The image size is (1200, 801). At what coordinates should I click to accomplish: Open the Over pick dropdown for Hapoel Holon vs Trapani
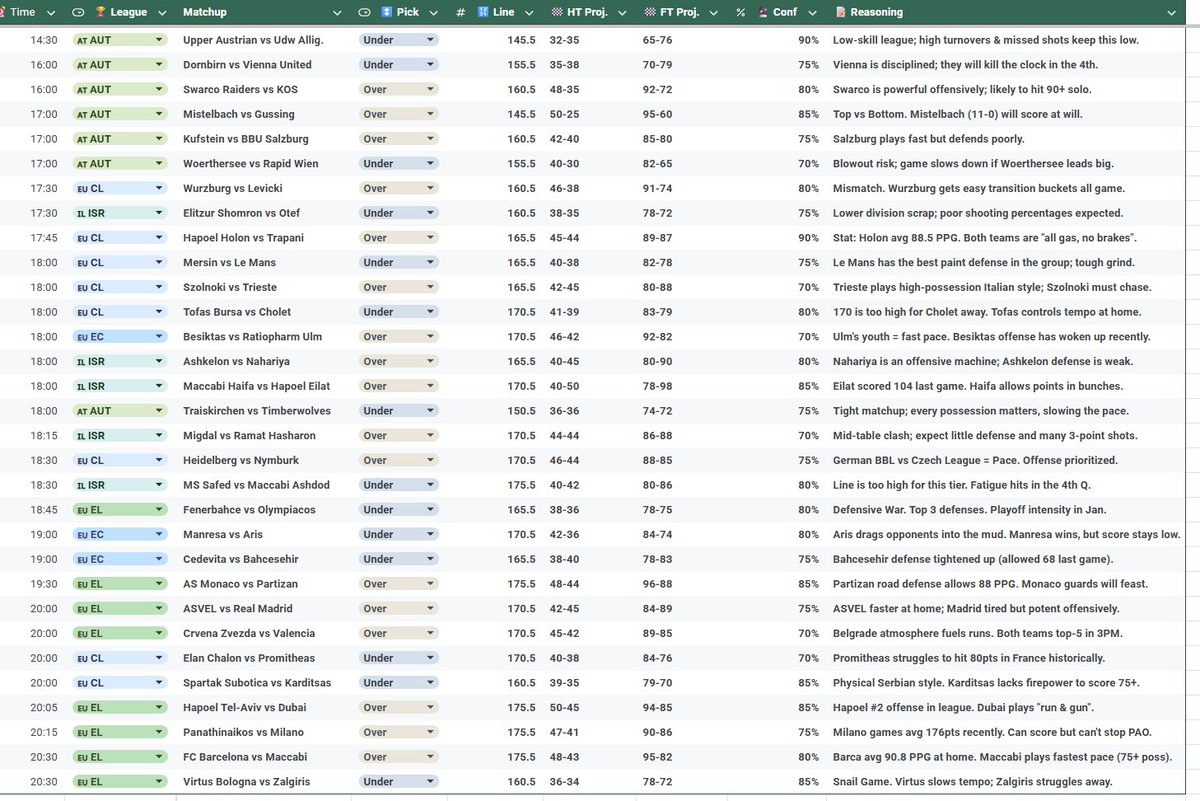point(431,238)
